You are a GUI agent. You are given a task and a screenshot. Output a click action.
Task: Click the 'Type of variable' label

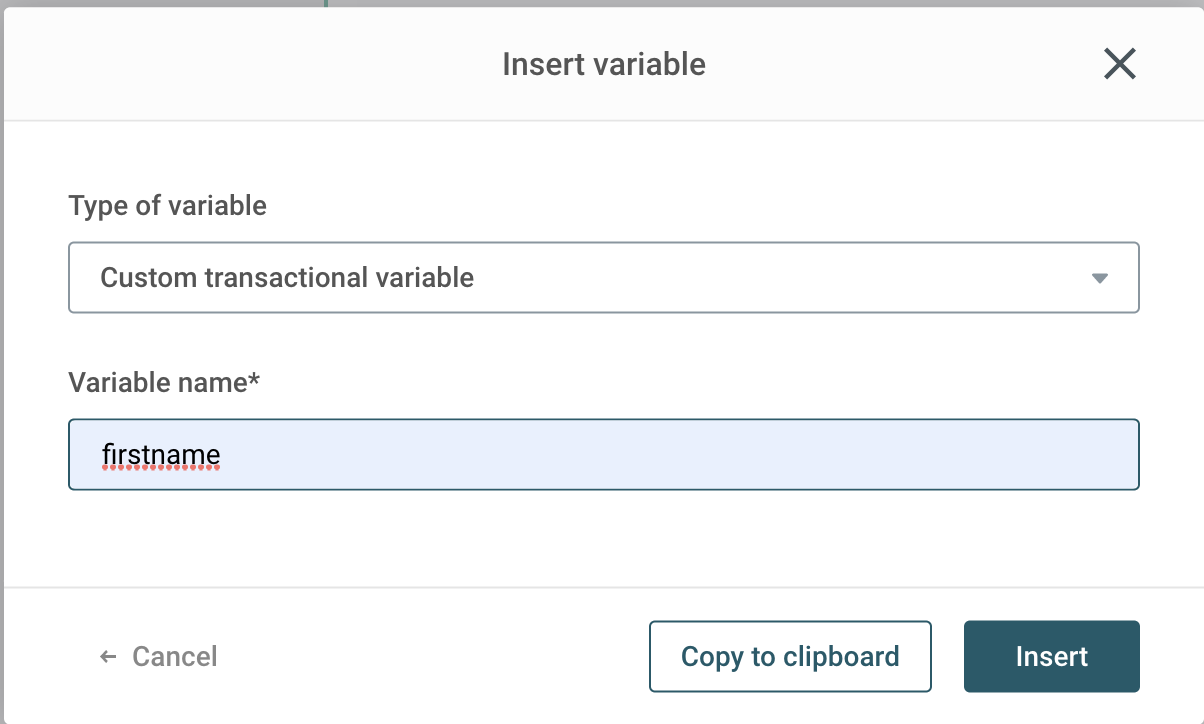point(167,206)
